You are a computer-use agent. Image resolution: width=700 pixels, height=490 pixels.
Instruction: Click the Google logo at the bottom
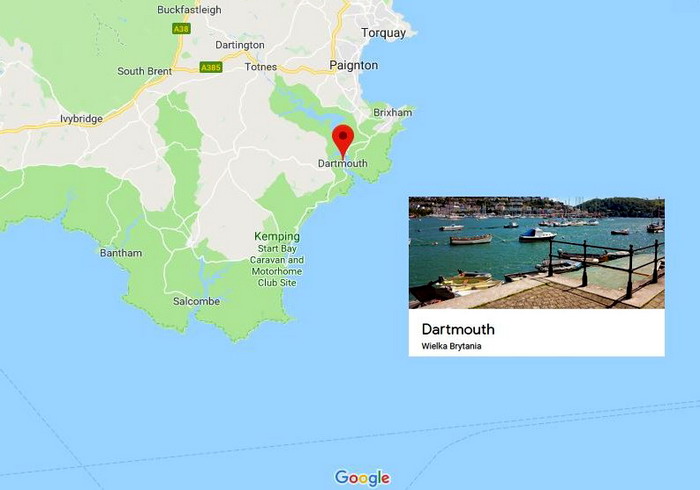[x=362, y=478]
